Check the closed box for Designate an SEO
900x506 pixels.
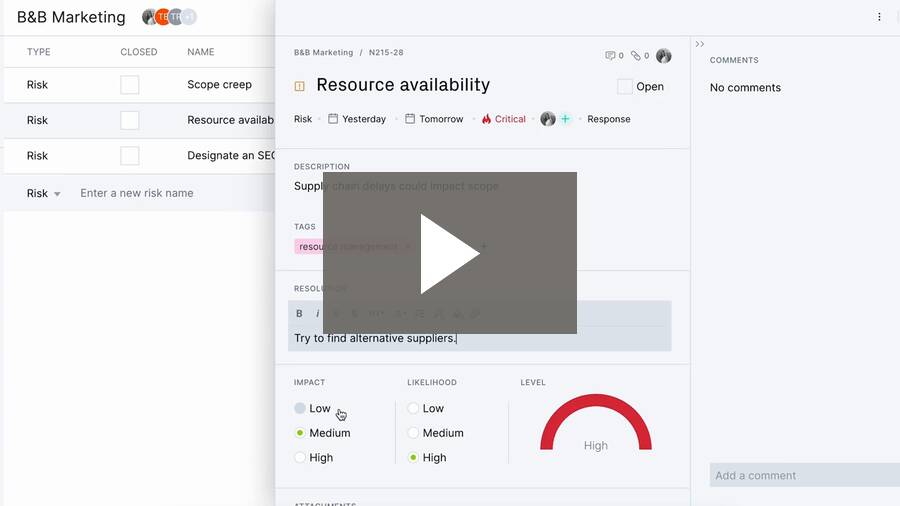pos(130,156)
